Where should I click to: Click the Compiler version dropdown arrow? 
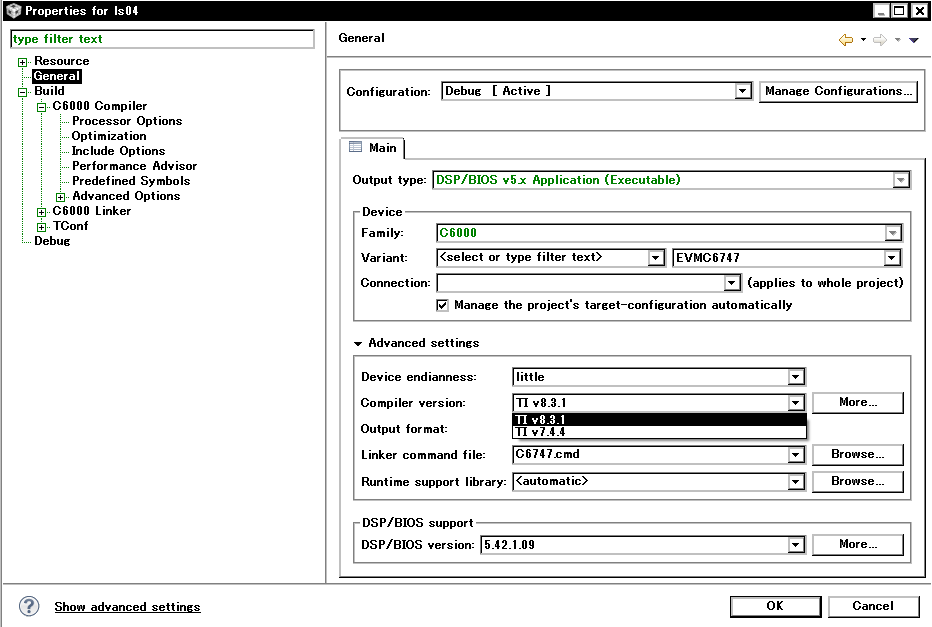796,403
